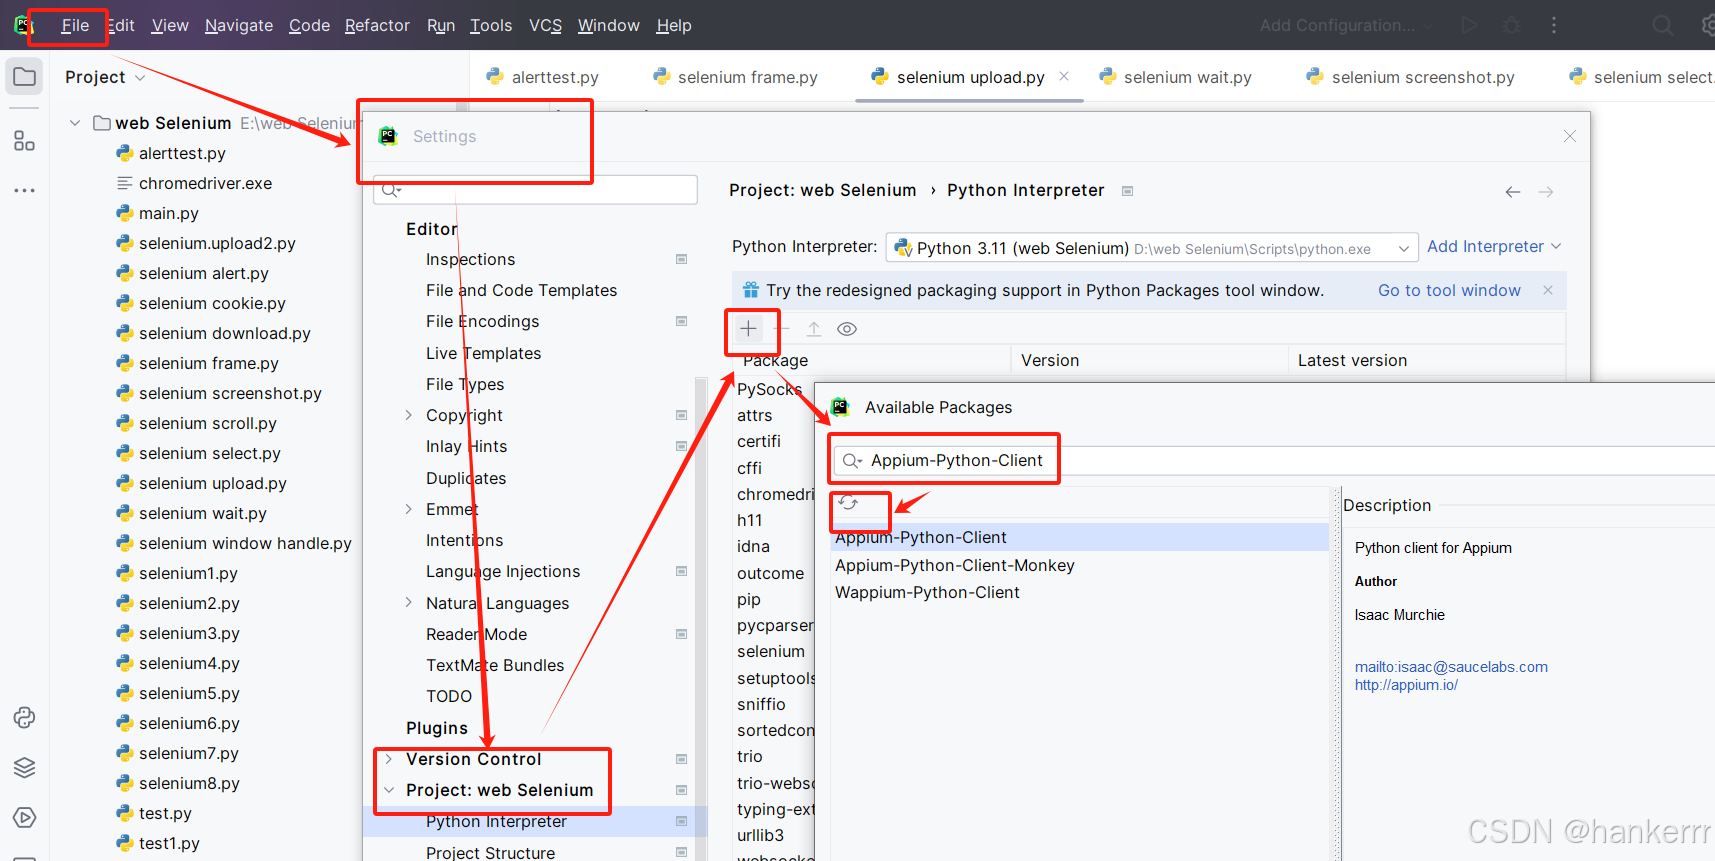Click the plus icon to install a package
Screen dimensions: 1715x861
748,329
